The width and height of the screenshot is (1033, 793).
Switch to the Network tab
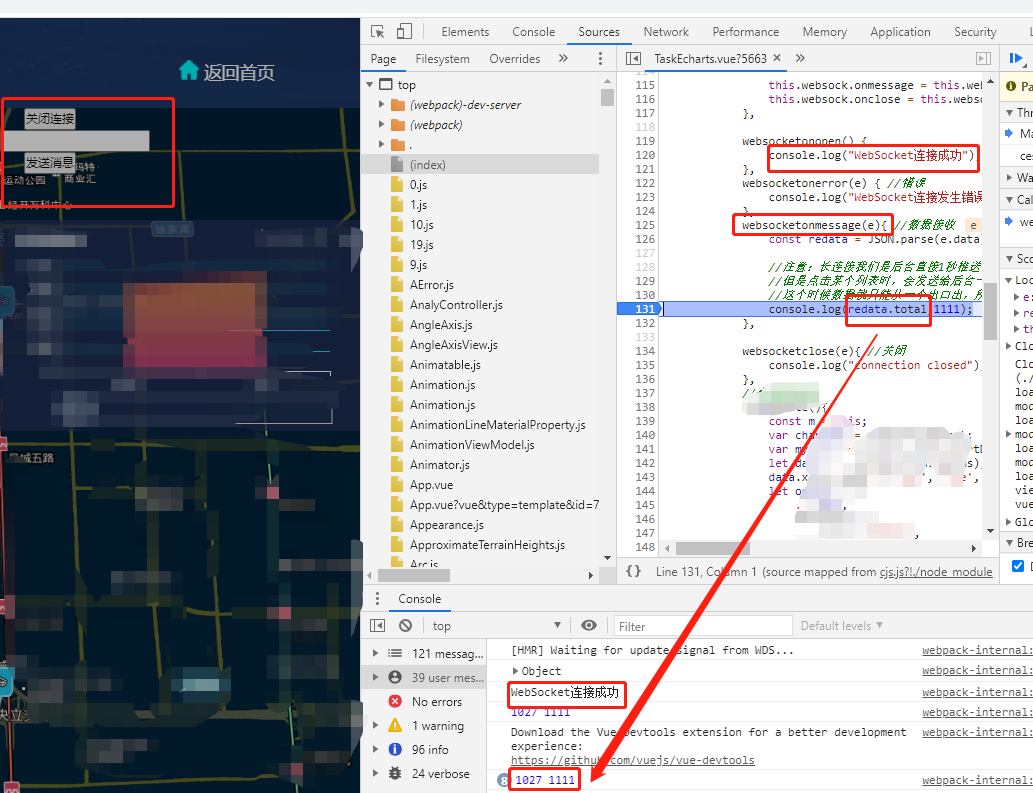pos(666,32)
